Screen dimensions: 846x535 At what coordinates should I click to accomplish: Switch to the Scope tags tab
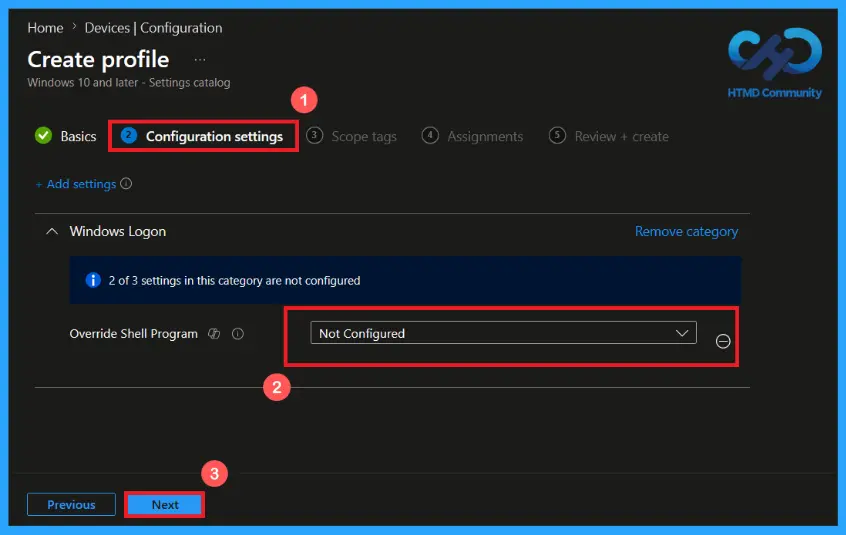(352, 136)
